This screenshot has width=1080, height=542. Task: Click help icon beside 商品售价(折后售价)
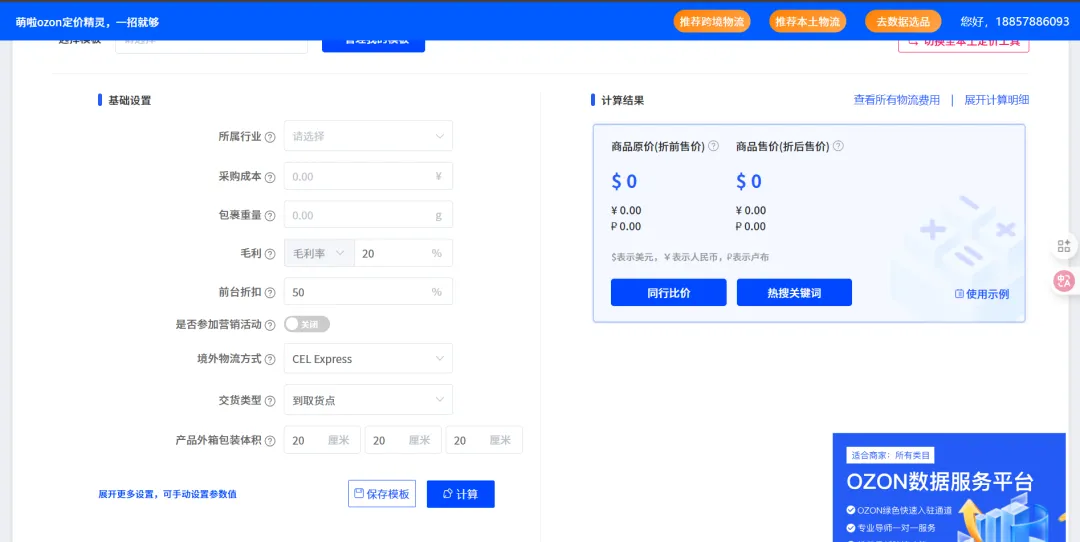click(838, 146)
